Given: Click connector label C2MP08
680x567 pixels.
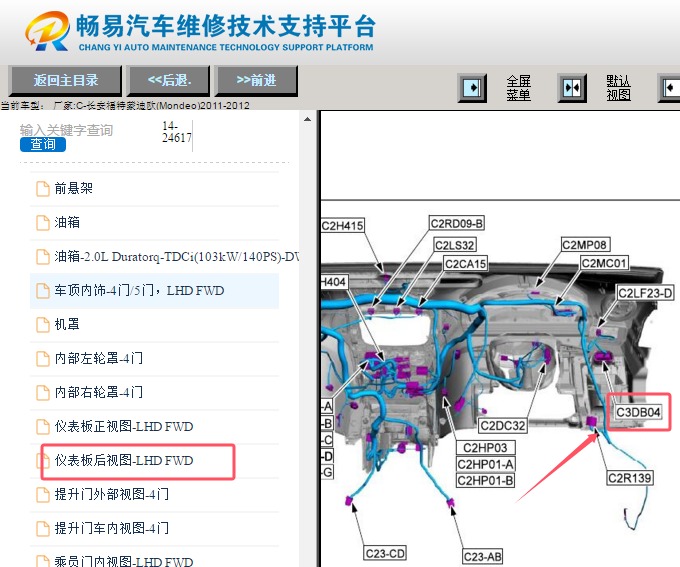Looking at the screenshot, I should 585,245.
